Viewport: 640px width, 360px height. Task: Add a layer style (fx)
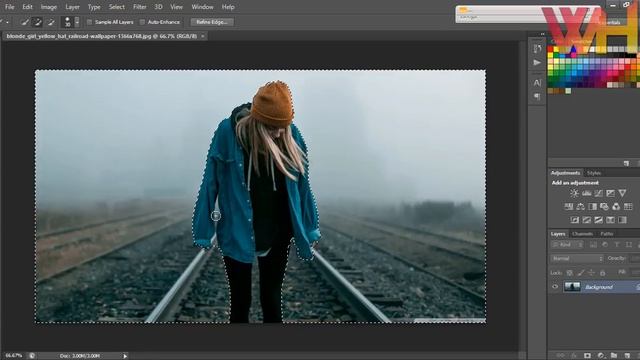[x=574, y=356]
